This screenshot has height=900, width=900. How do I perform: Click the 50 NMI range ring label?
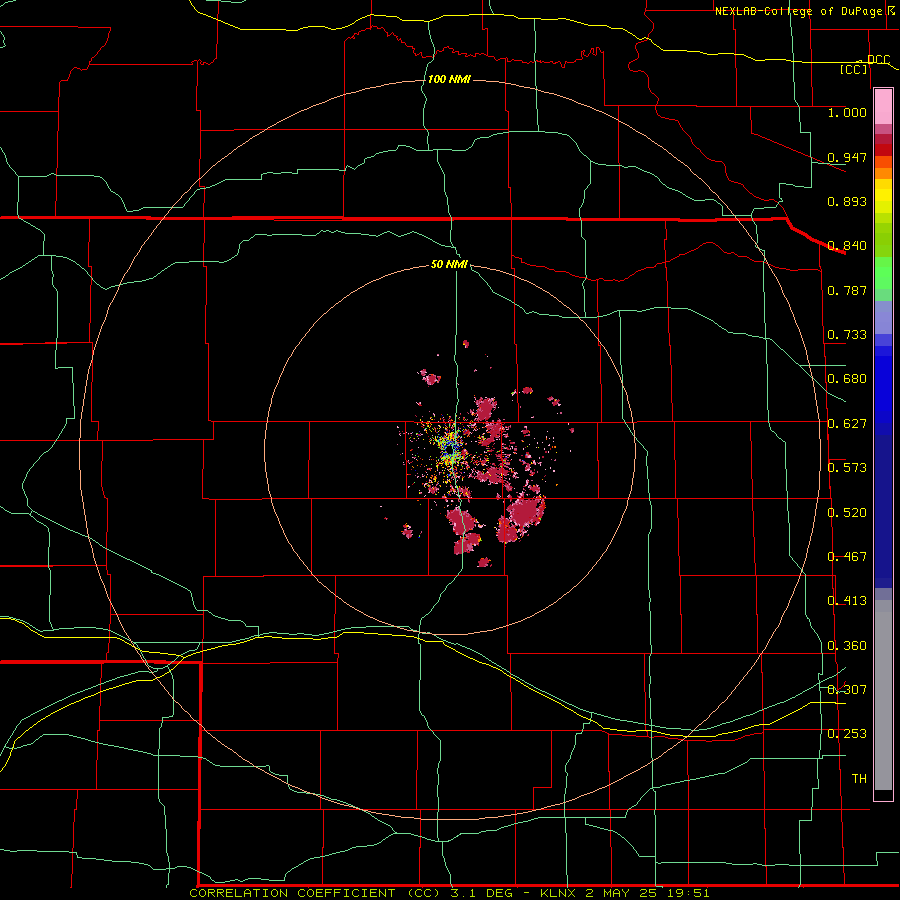pyautogui.click(x=449, y=264)
